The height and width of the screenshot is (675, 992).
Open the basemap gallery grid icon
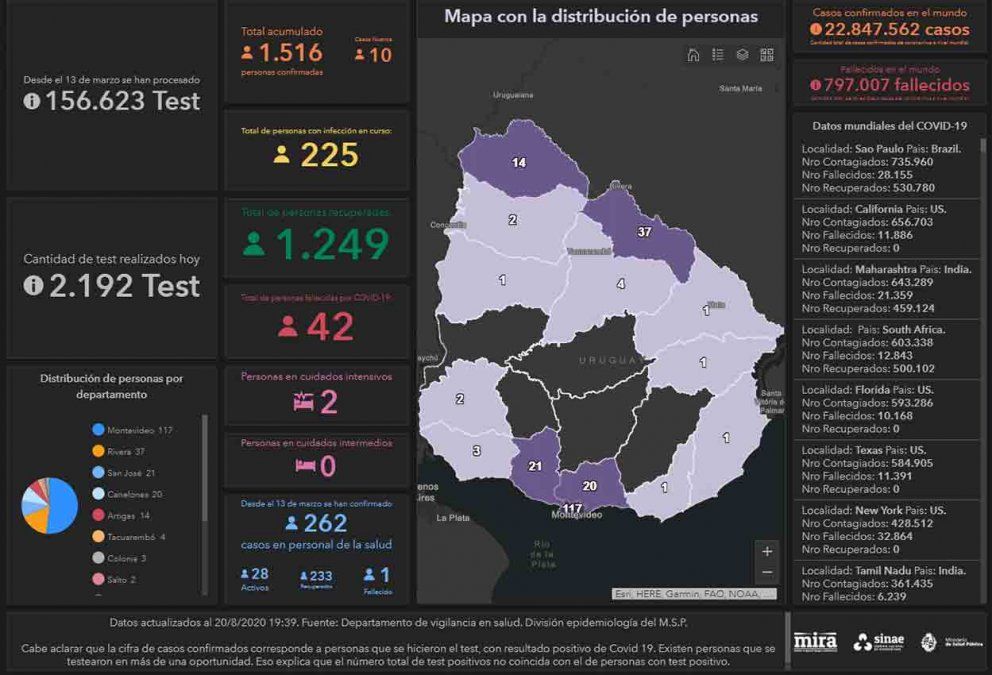tap(767, 55)
